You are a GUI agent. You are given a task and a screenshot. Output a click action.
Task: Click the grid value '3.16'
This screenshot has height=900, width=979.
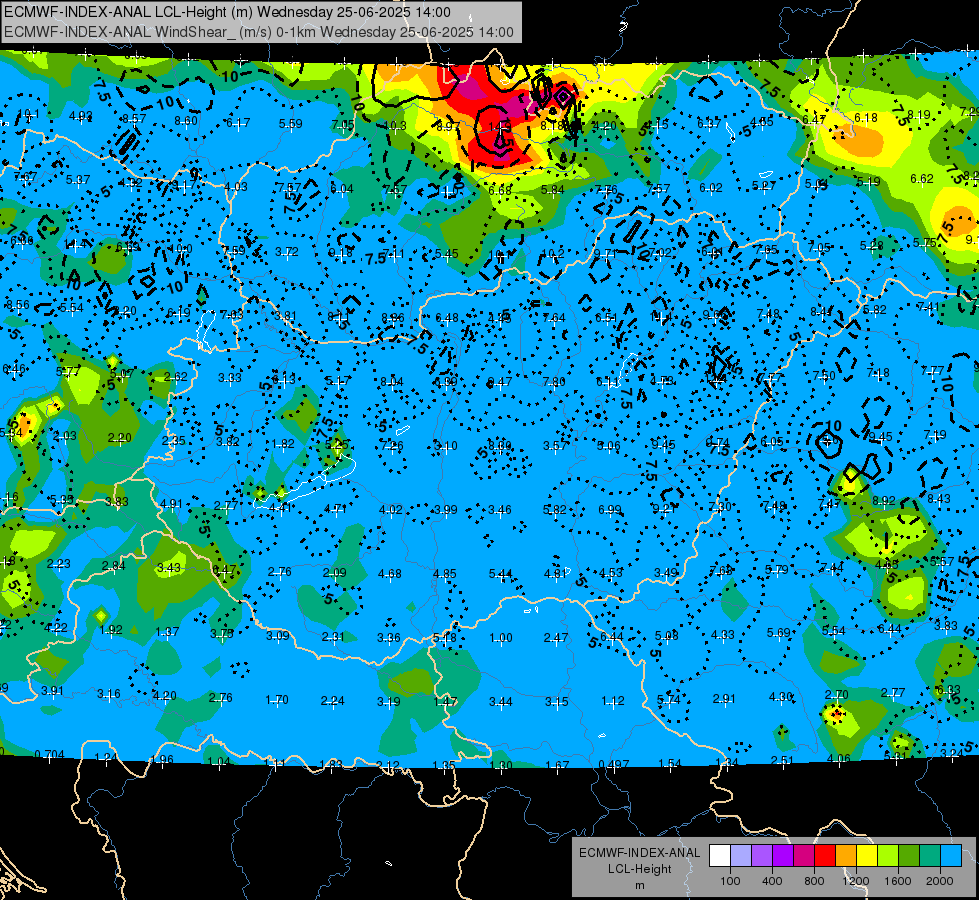pos(109,694)
